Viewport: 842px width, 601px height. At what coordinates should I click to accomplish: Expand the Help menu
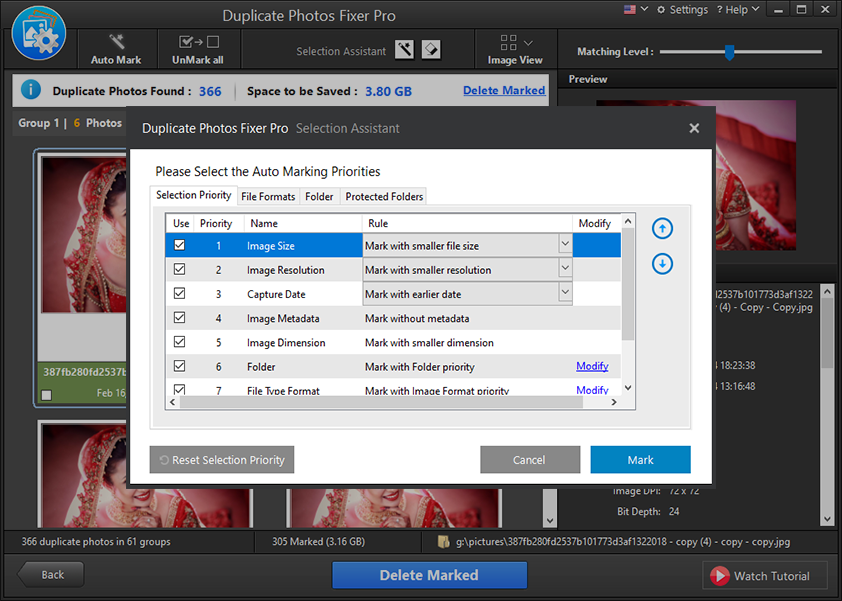[x=738, y=10]
